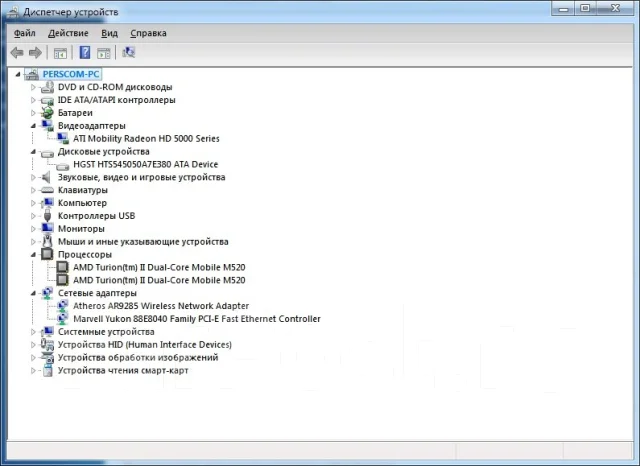This screenshot has height=466, width=640.
Task: Expand the Мониторы node
Action: 33,229
